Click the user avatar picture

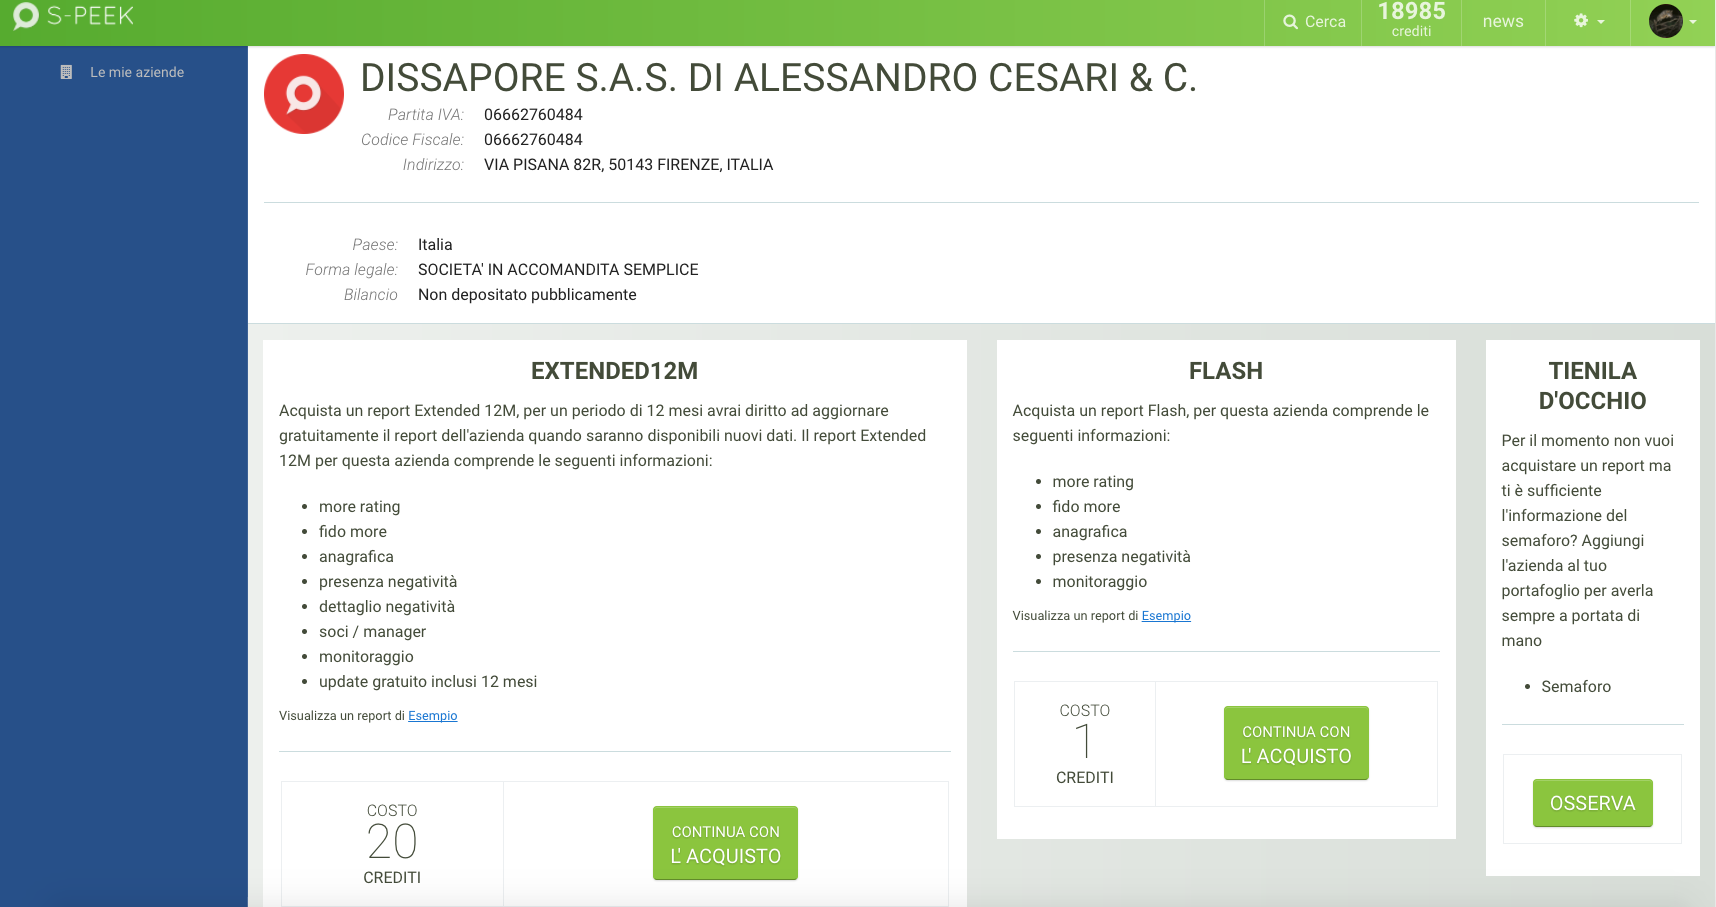click(1665, 21)
